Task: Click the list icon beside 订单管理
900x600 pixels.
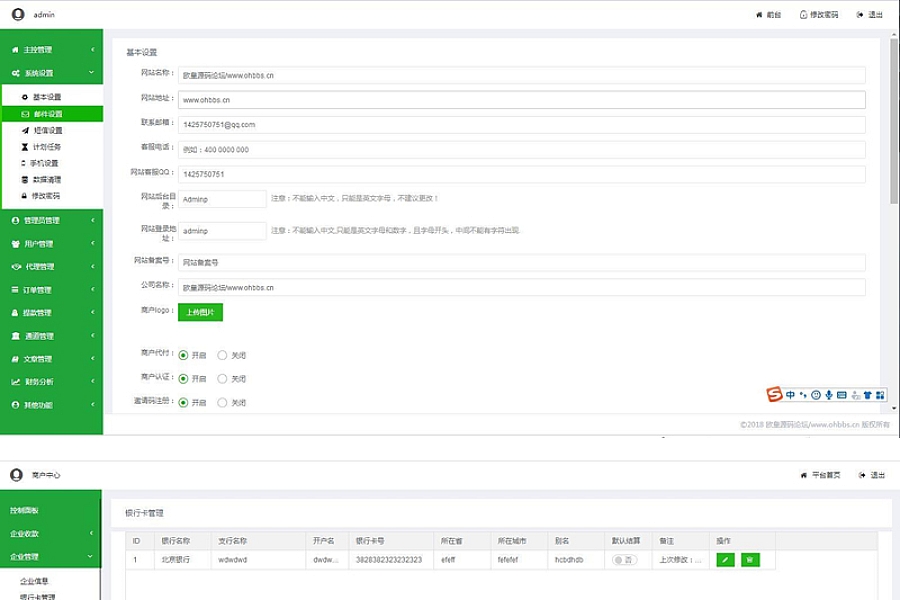Action: tap(15, 290)
